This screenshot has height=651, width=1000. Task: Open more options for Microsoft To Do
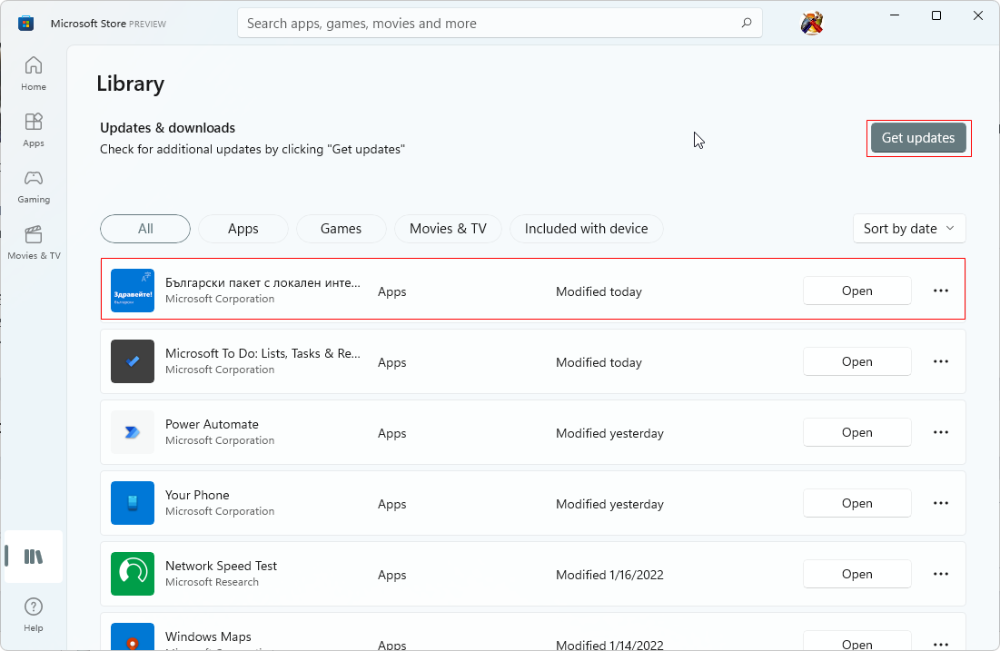[x=941, y=361]
